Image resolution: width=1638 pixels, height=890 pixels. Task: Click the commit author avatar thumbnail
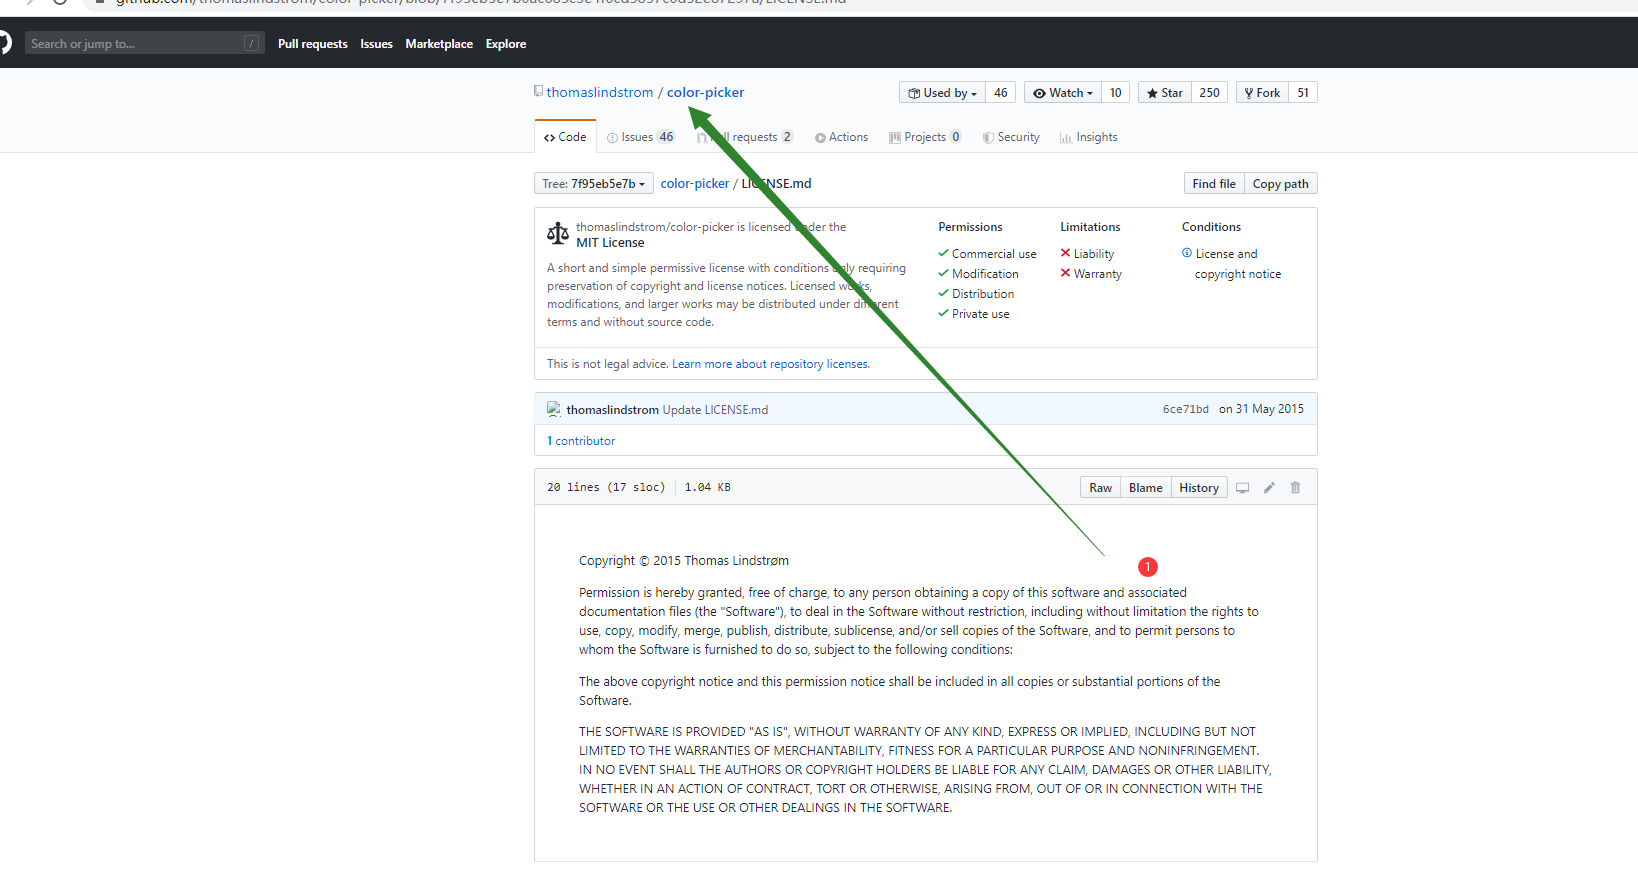point(554,409)
